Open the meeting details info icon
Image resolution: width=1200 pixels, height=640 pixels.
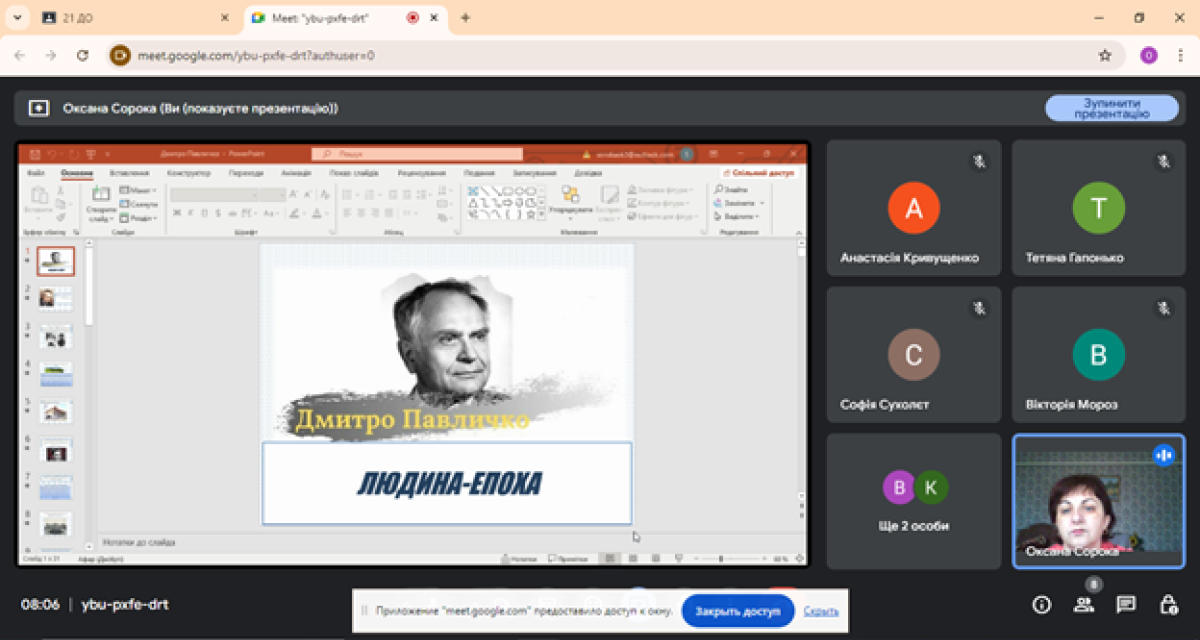1042,604
